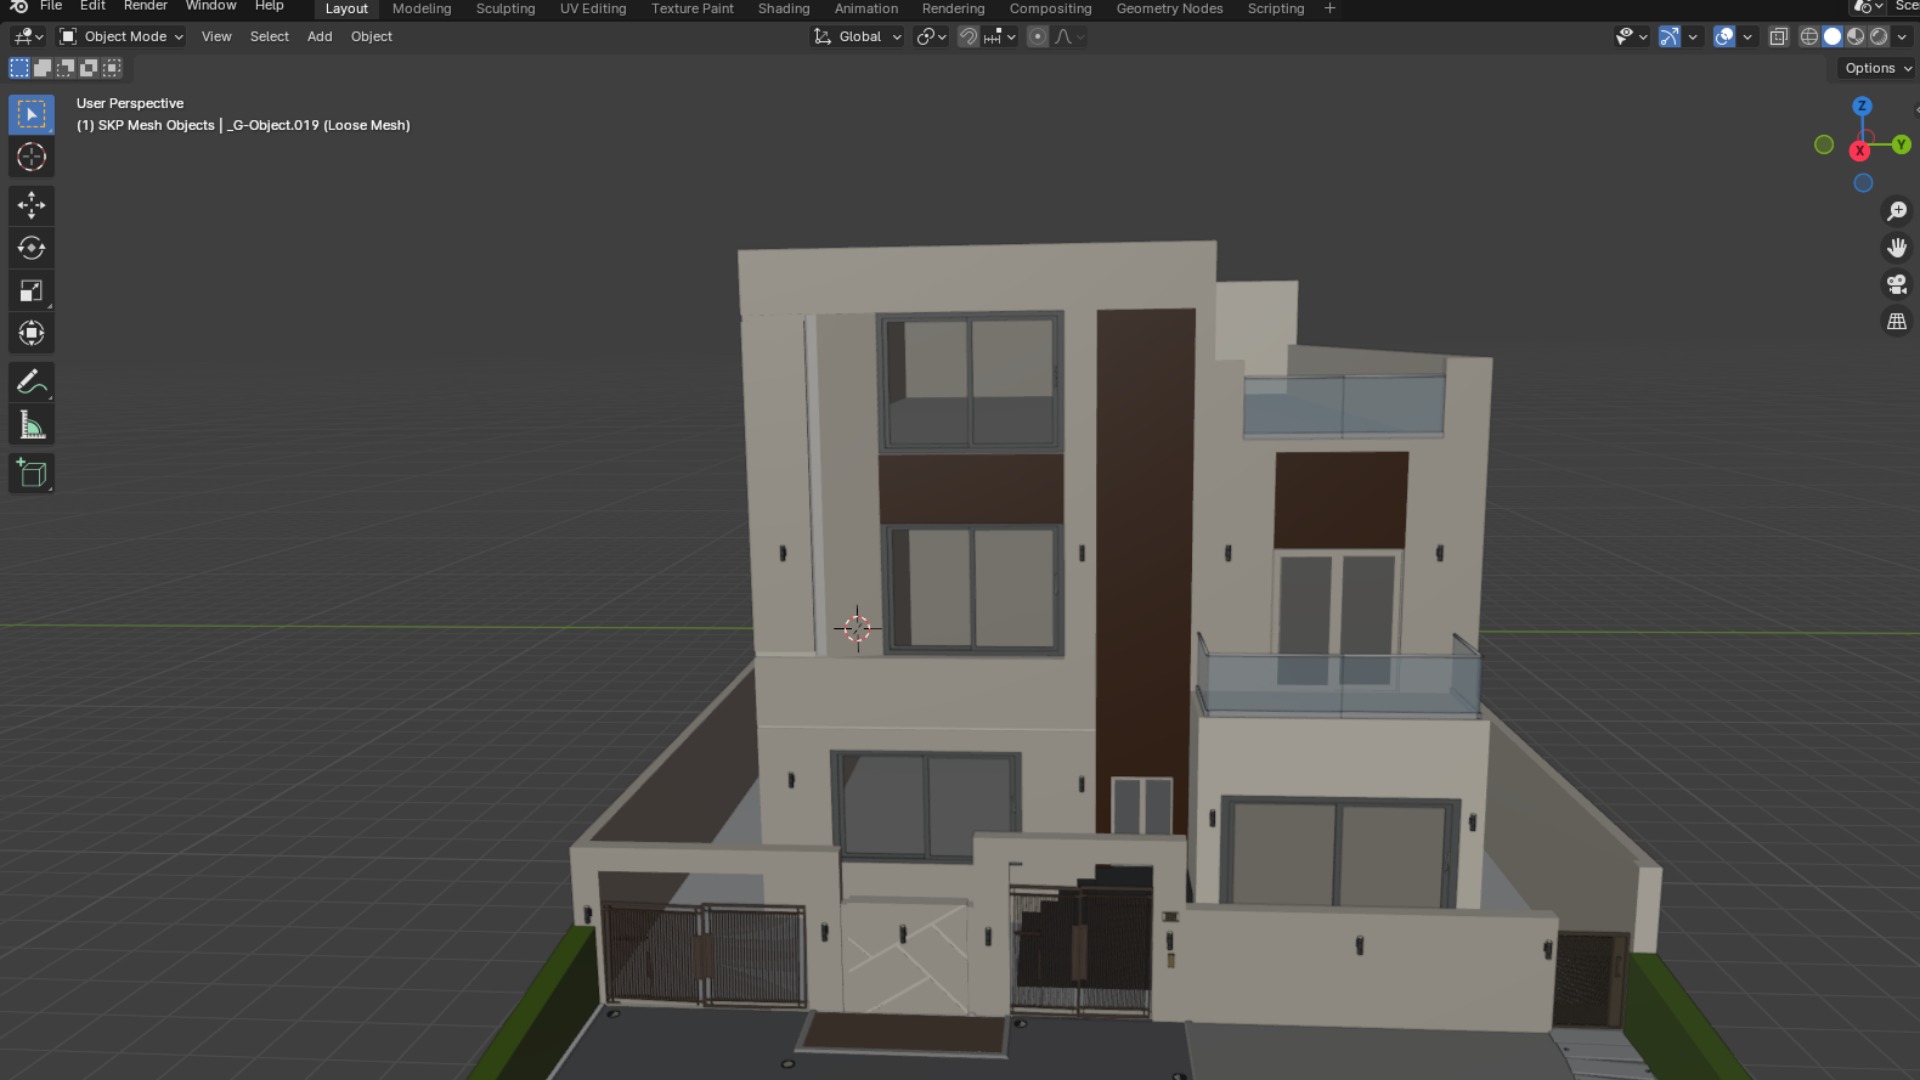Choose Intersect Selection mode icon
Screen dimensions: 1920x1080
[x=112, y=68]
